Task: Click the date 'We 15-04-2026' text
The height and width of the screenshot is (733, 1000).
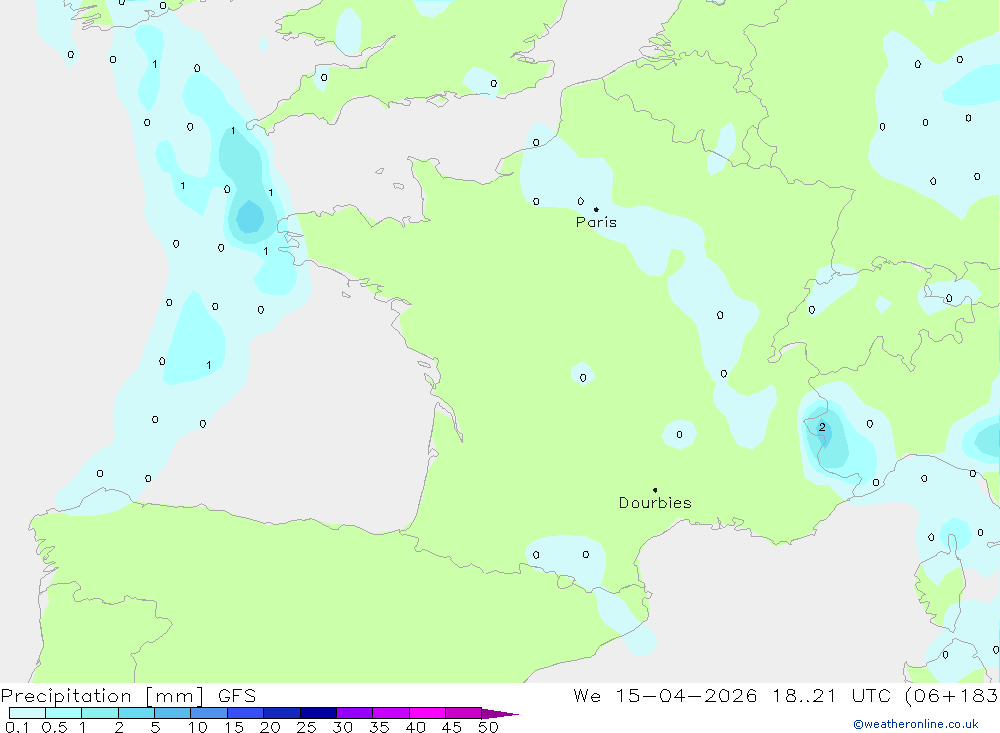Action: (x=665, y=695)
